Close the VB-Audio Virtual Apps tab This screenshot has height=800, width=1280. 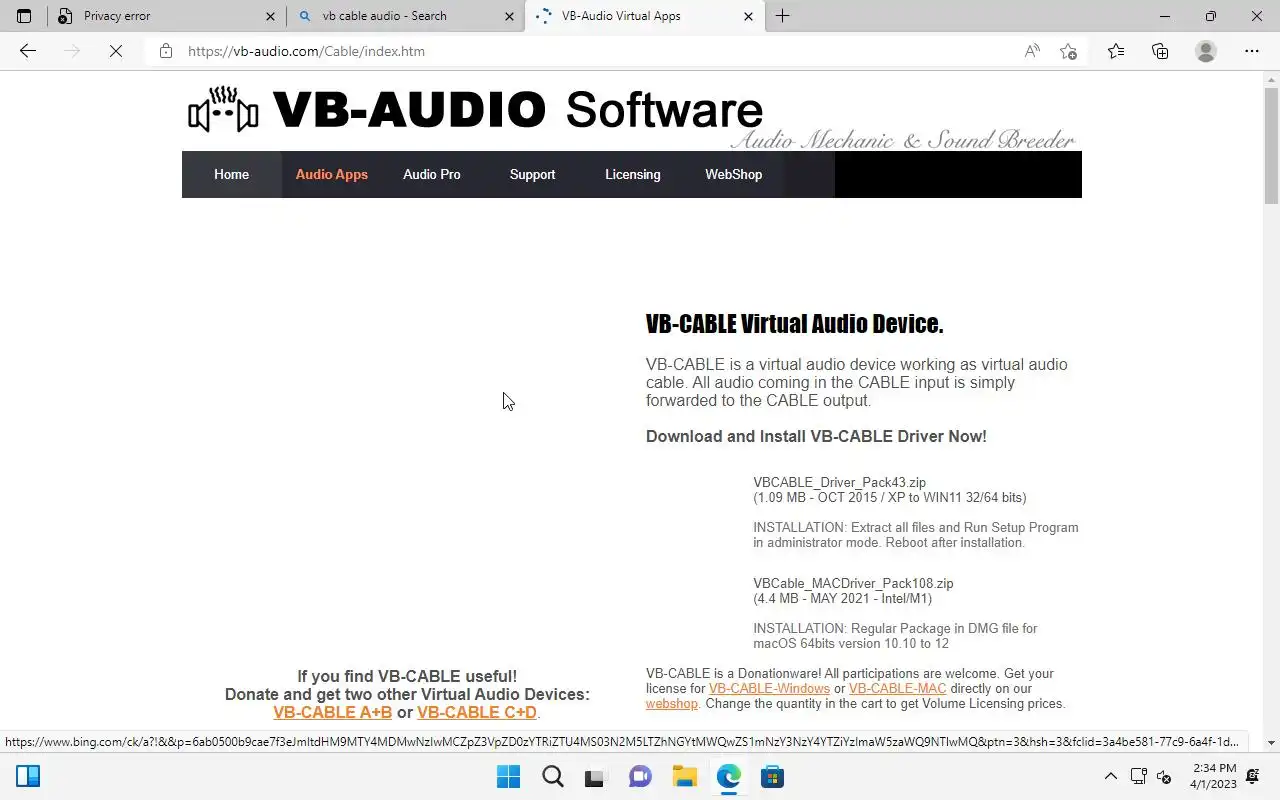pyautogui.click(x=748, y=16)
